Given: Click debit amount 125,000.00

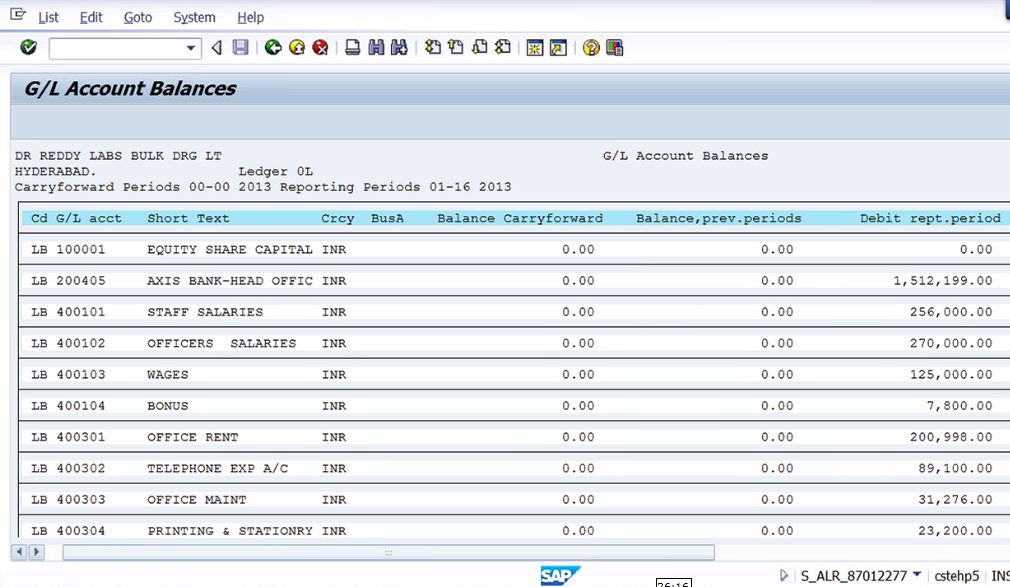Looking at the screenshot, I should [x=951, y=374].
